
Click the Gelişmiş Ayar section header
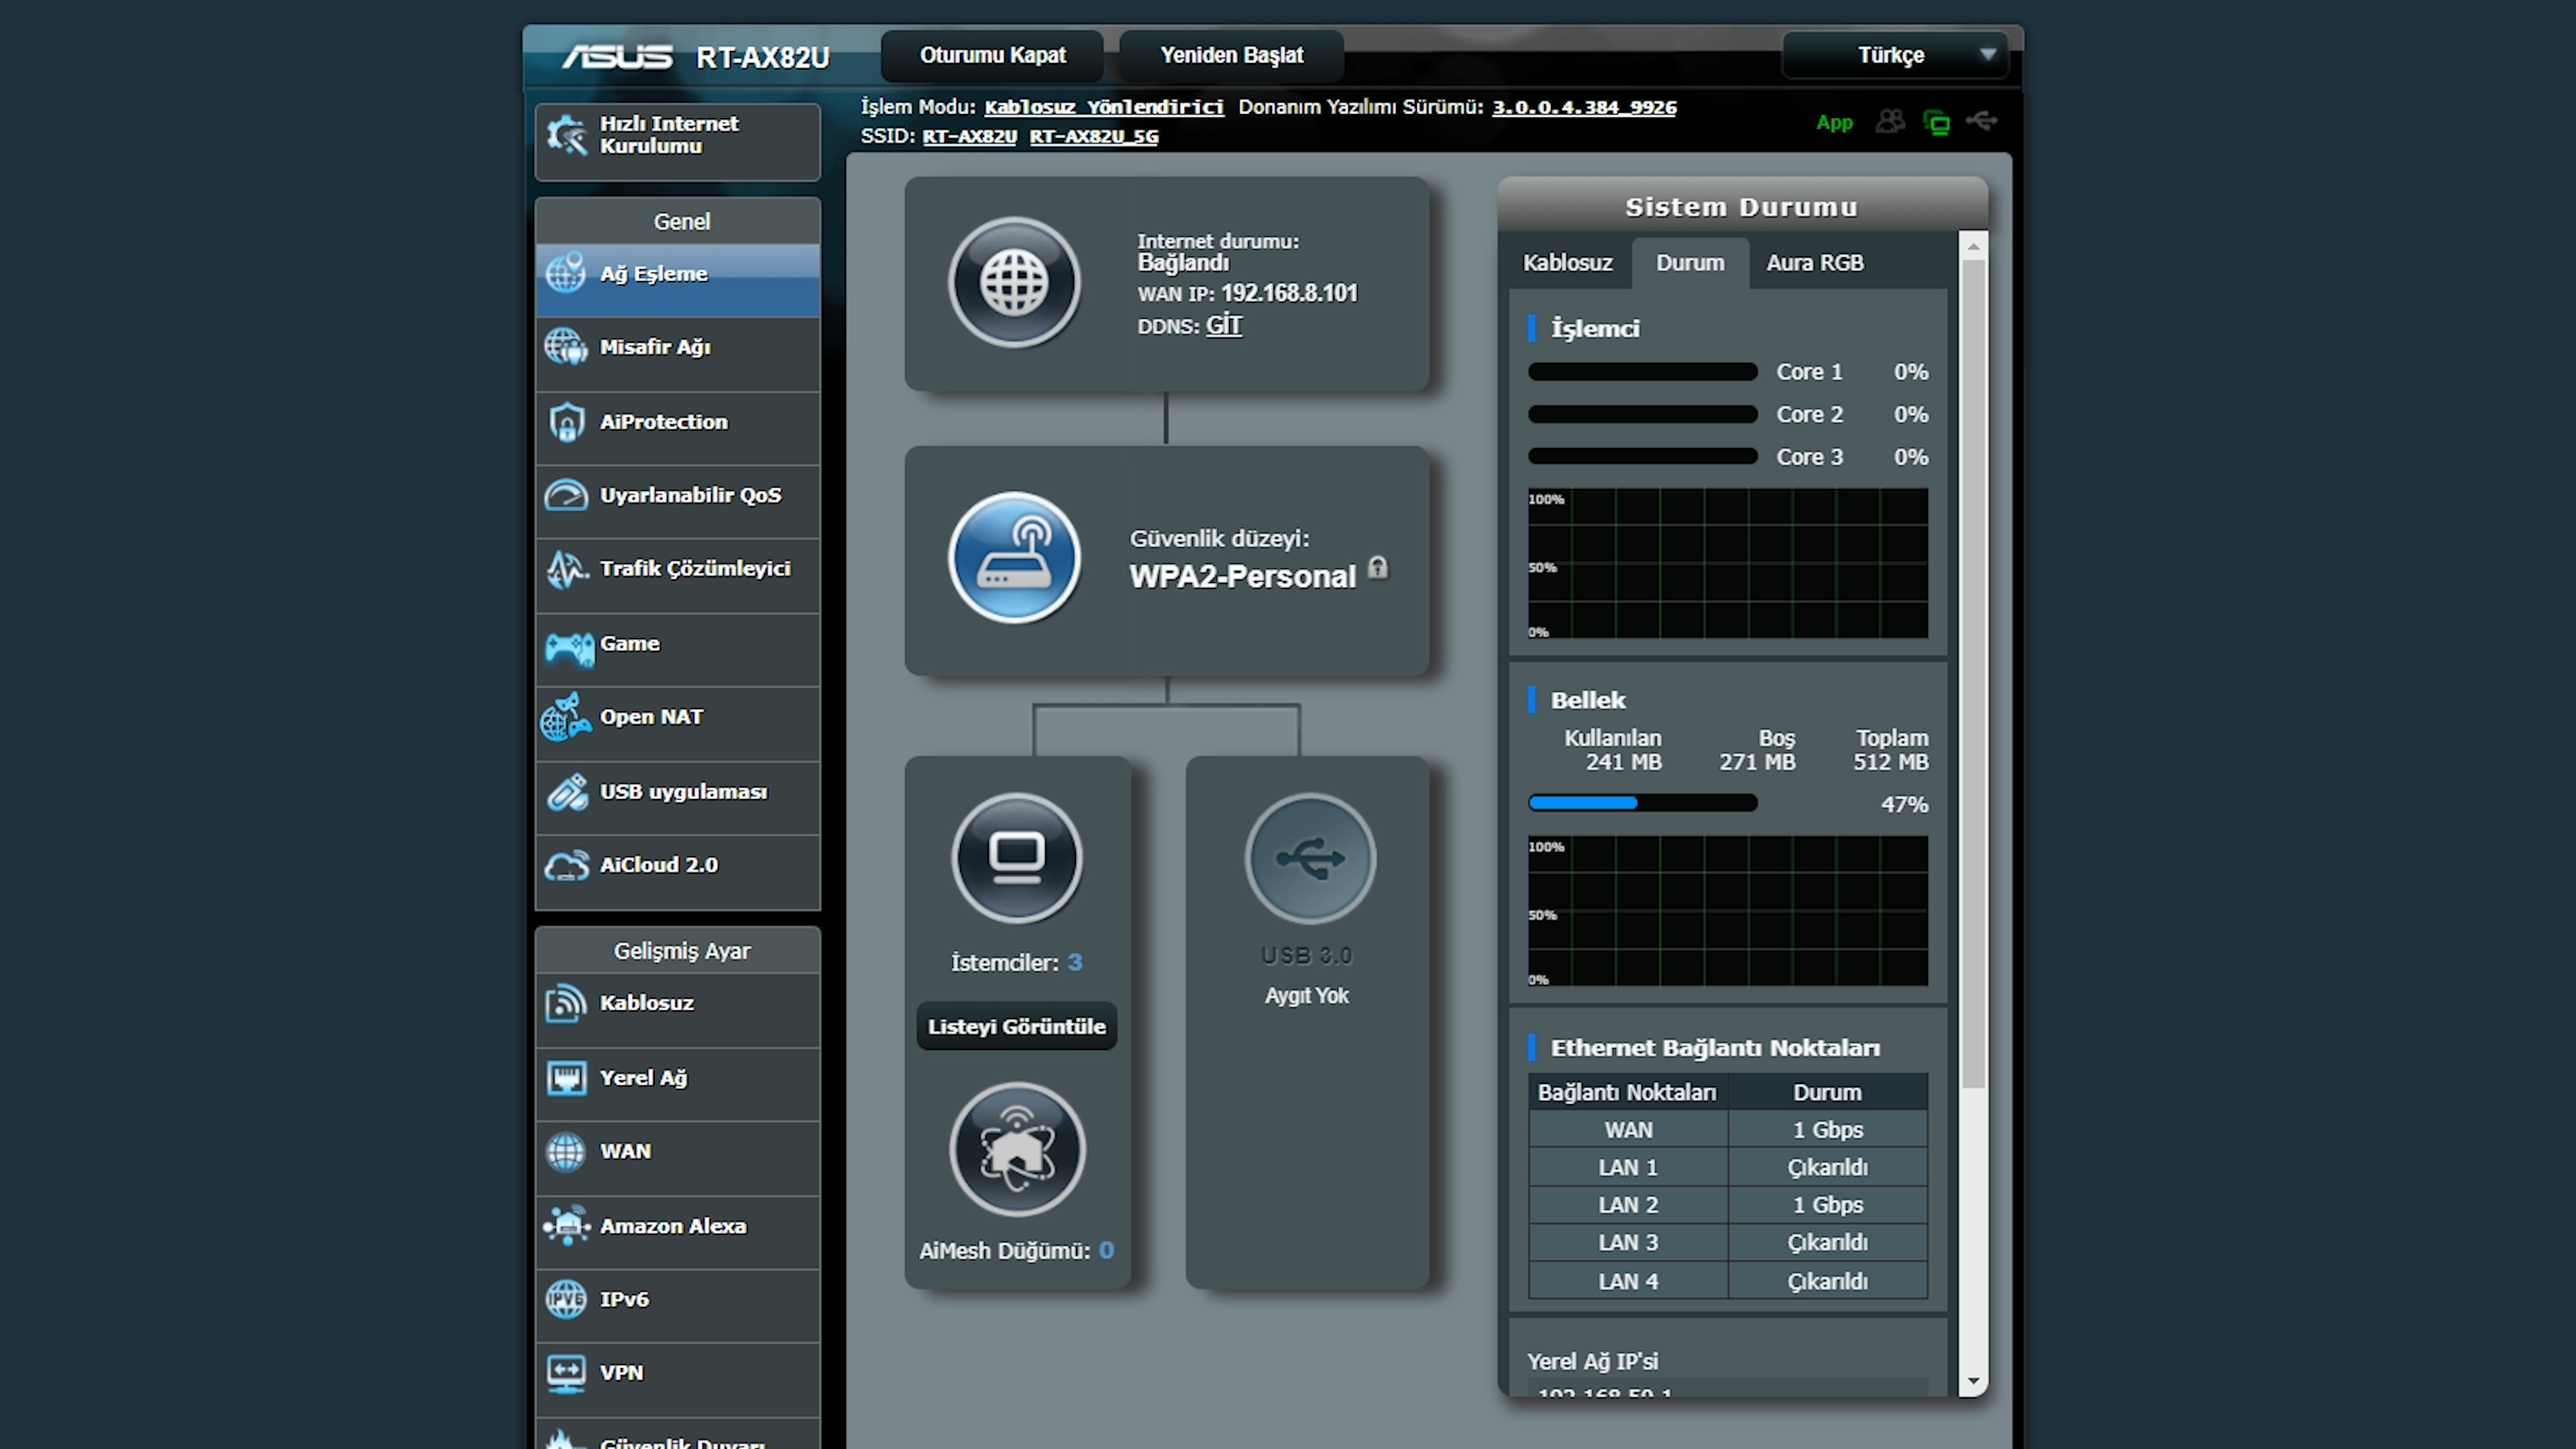pos(679,952)
